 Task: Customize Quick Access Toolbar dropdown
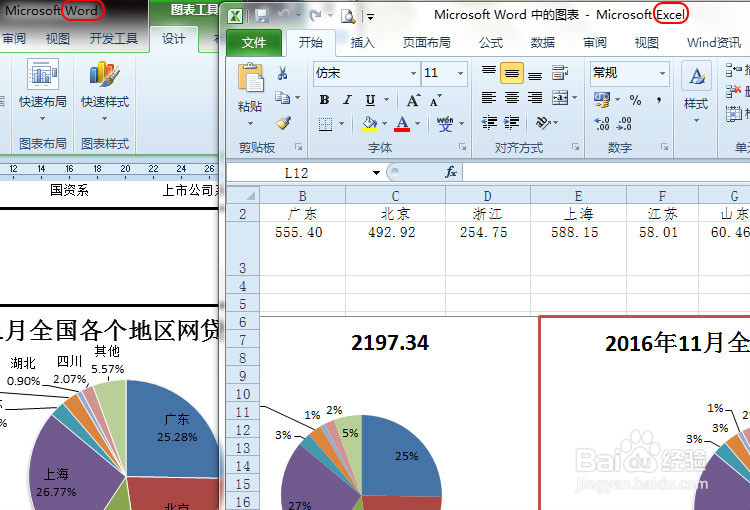(x=370, y=17)
